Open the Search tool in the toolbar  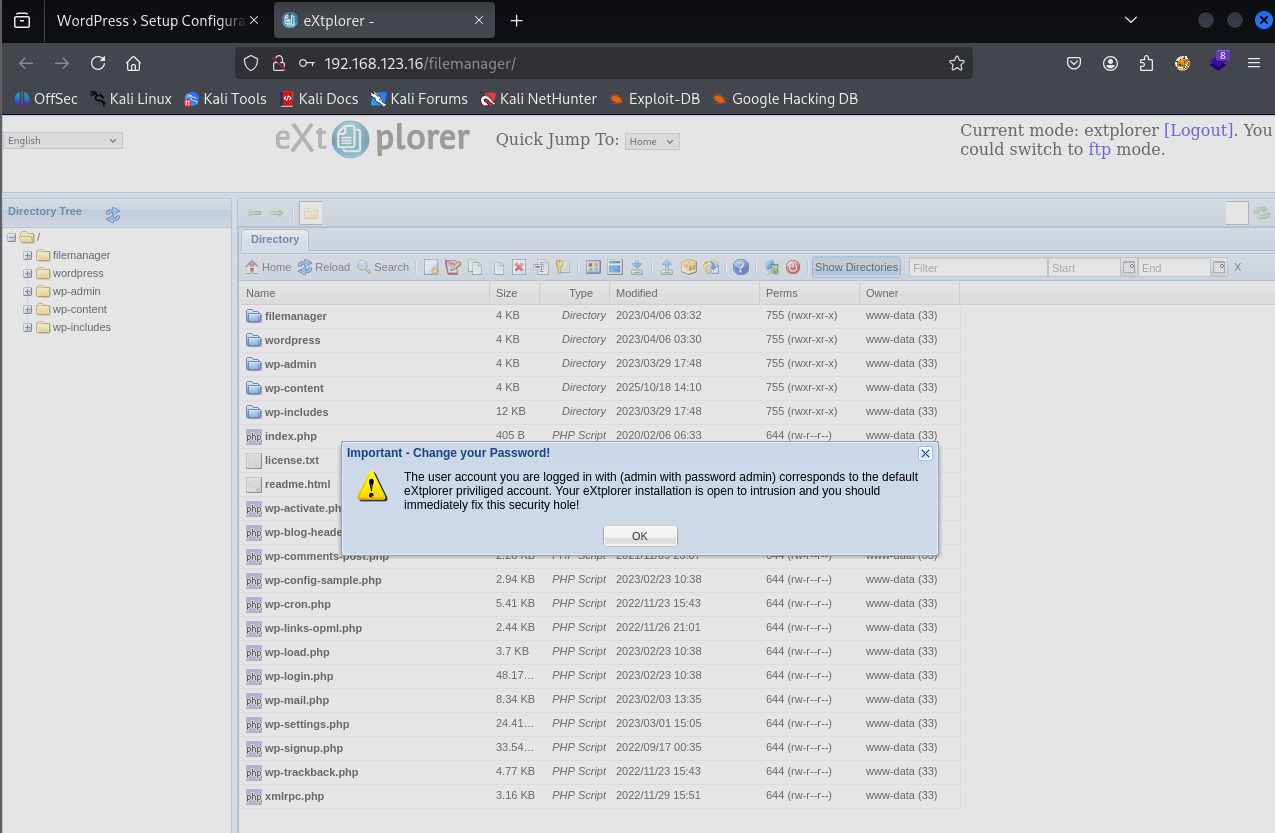tap(383, 267)
